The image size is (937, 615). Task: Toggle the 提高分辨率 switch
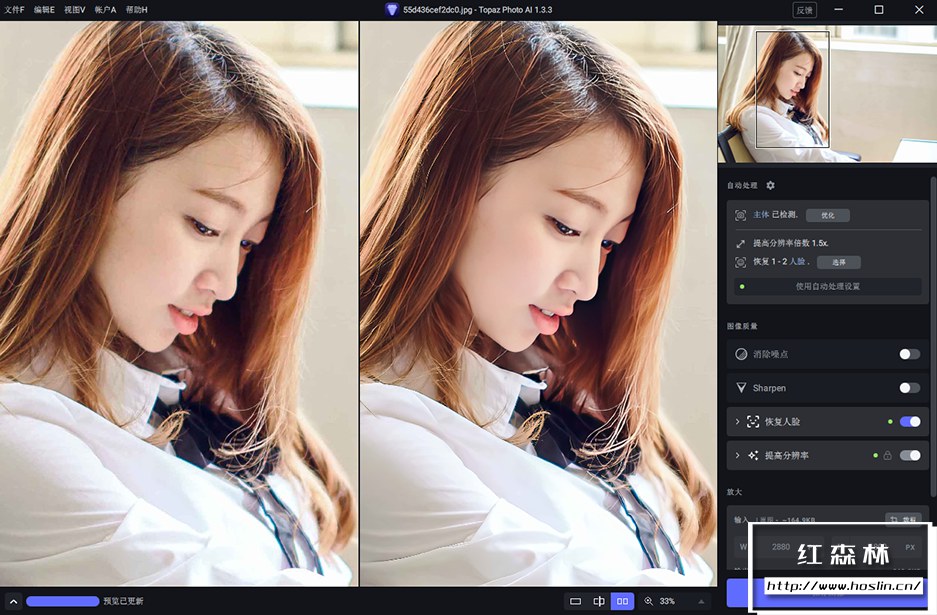click(910, 455)
